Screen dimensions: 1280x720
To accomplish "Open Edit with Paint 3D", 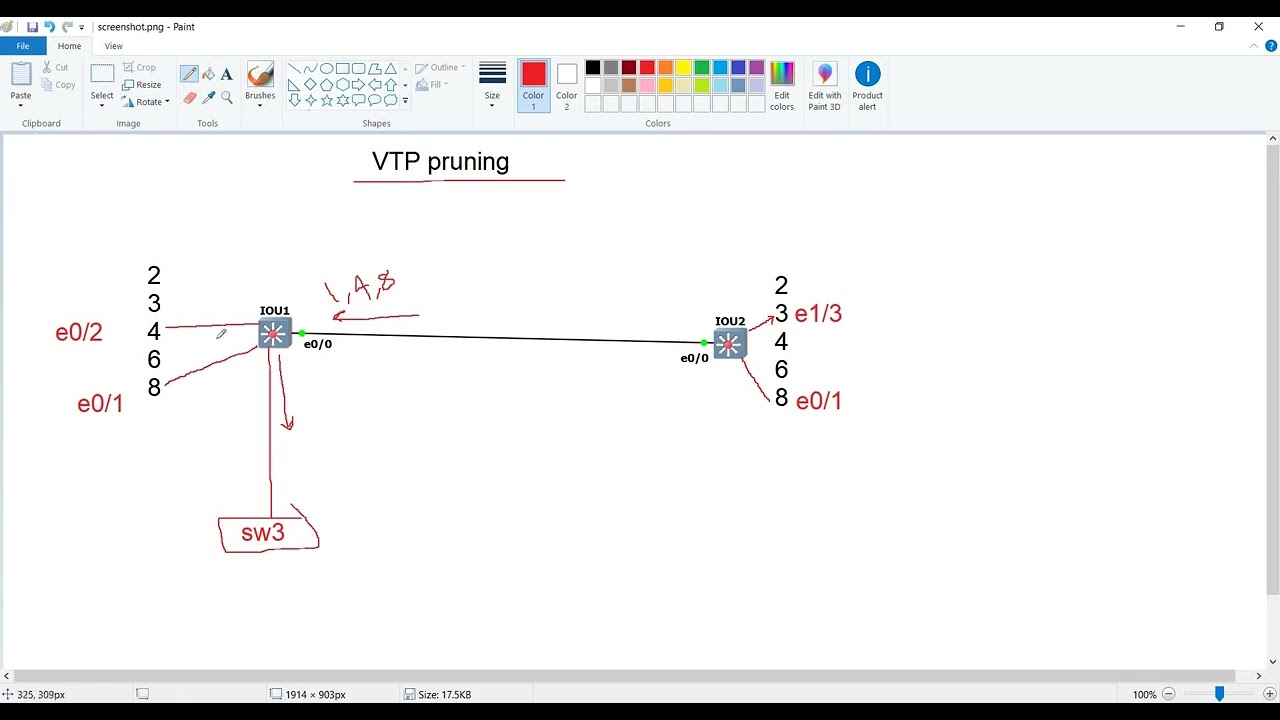I will click(824, 85).
